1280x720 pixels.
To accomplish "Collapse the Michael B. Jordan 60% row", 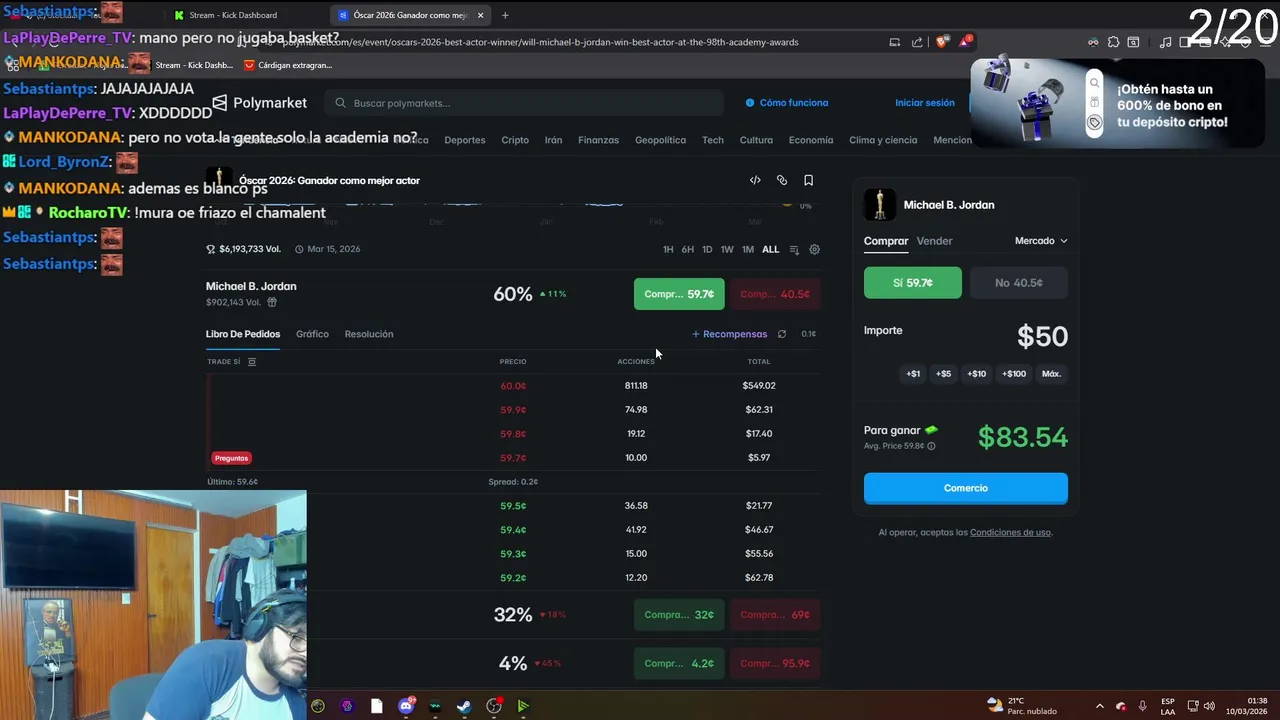I will [x=513, y=294].
